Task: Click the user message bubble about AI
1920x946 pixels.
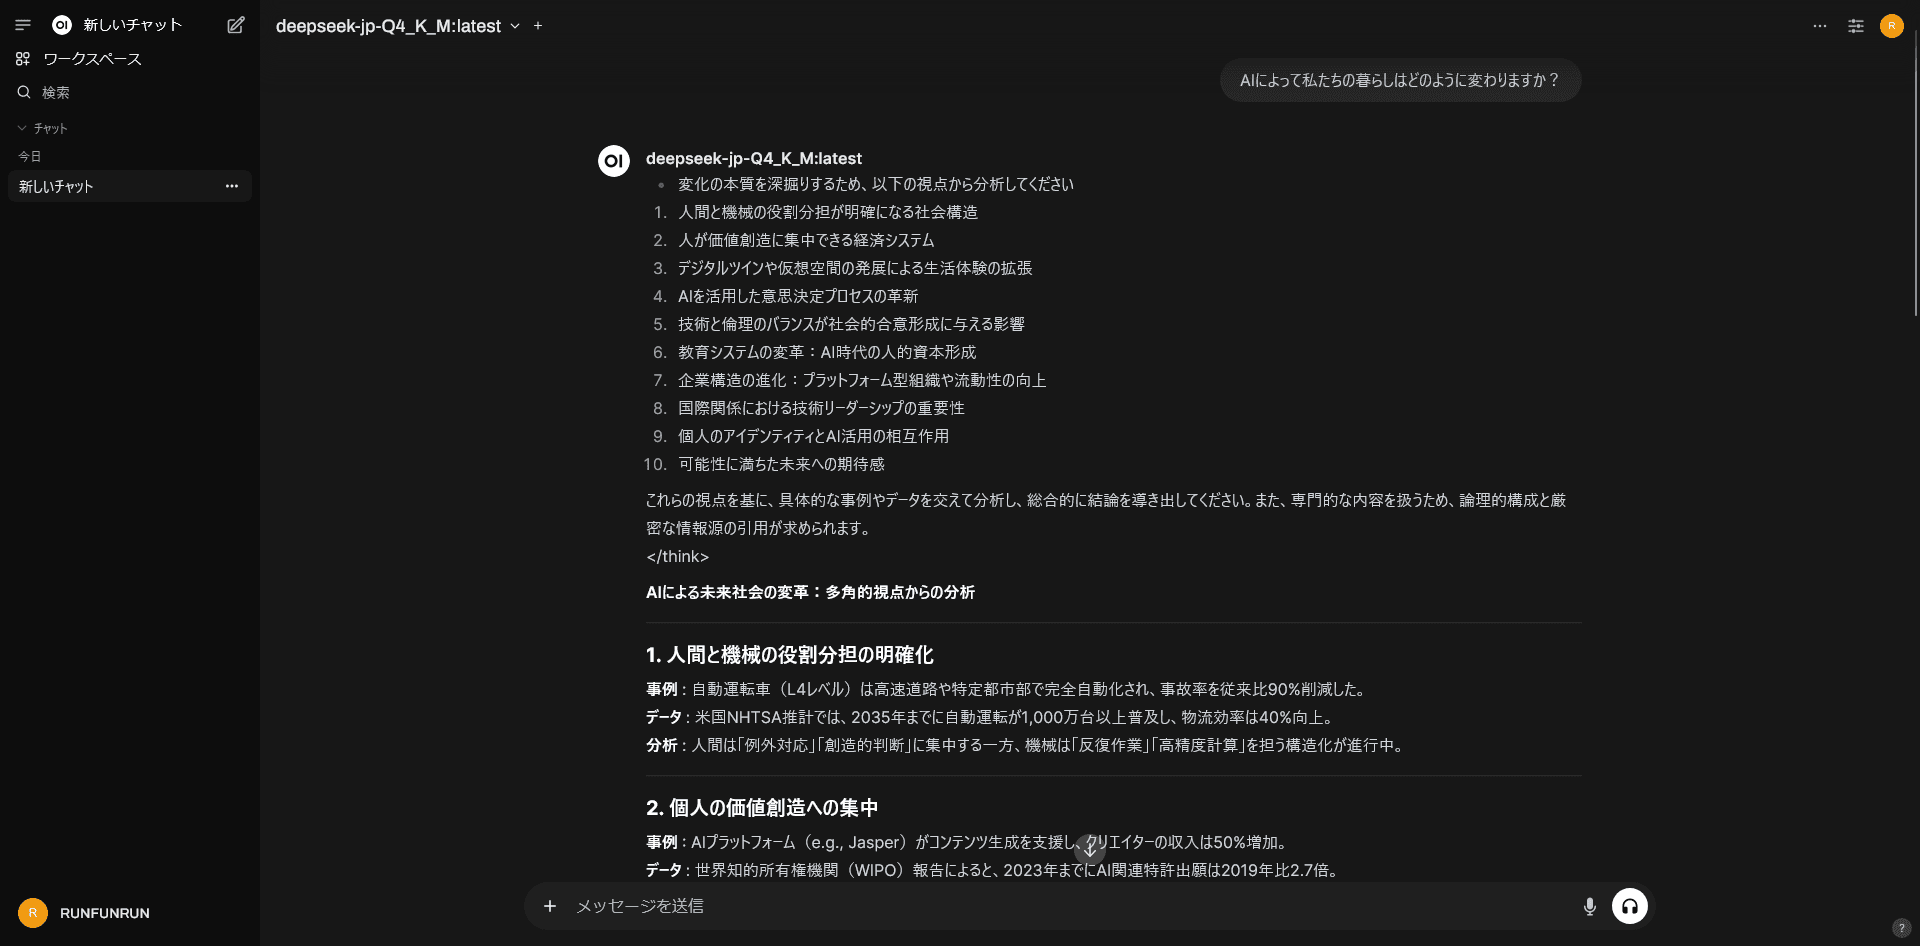Action: tap(1400, 80)
